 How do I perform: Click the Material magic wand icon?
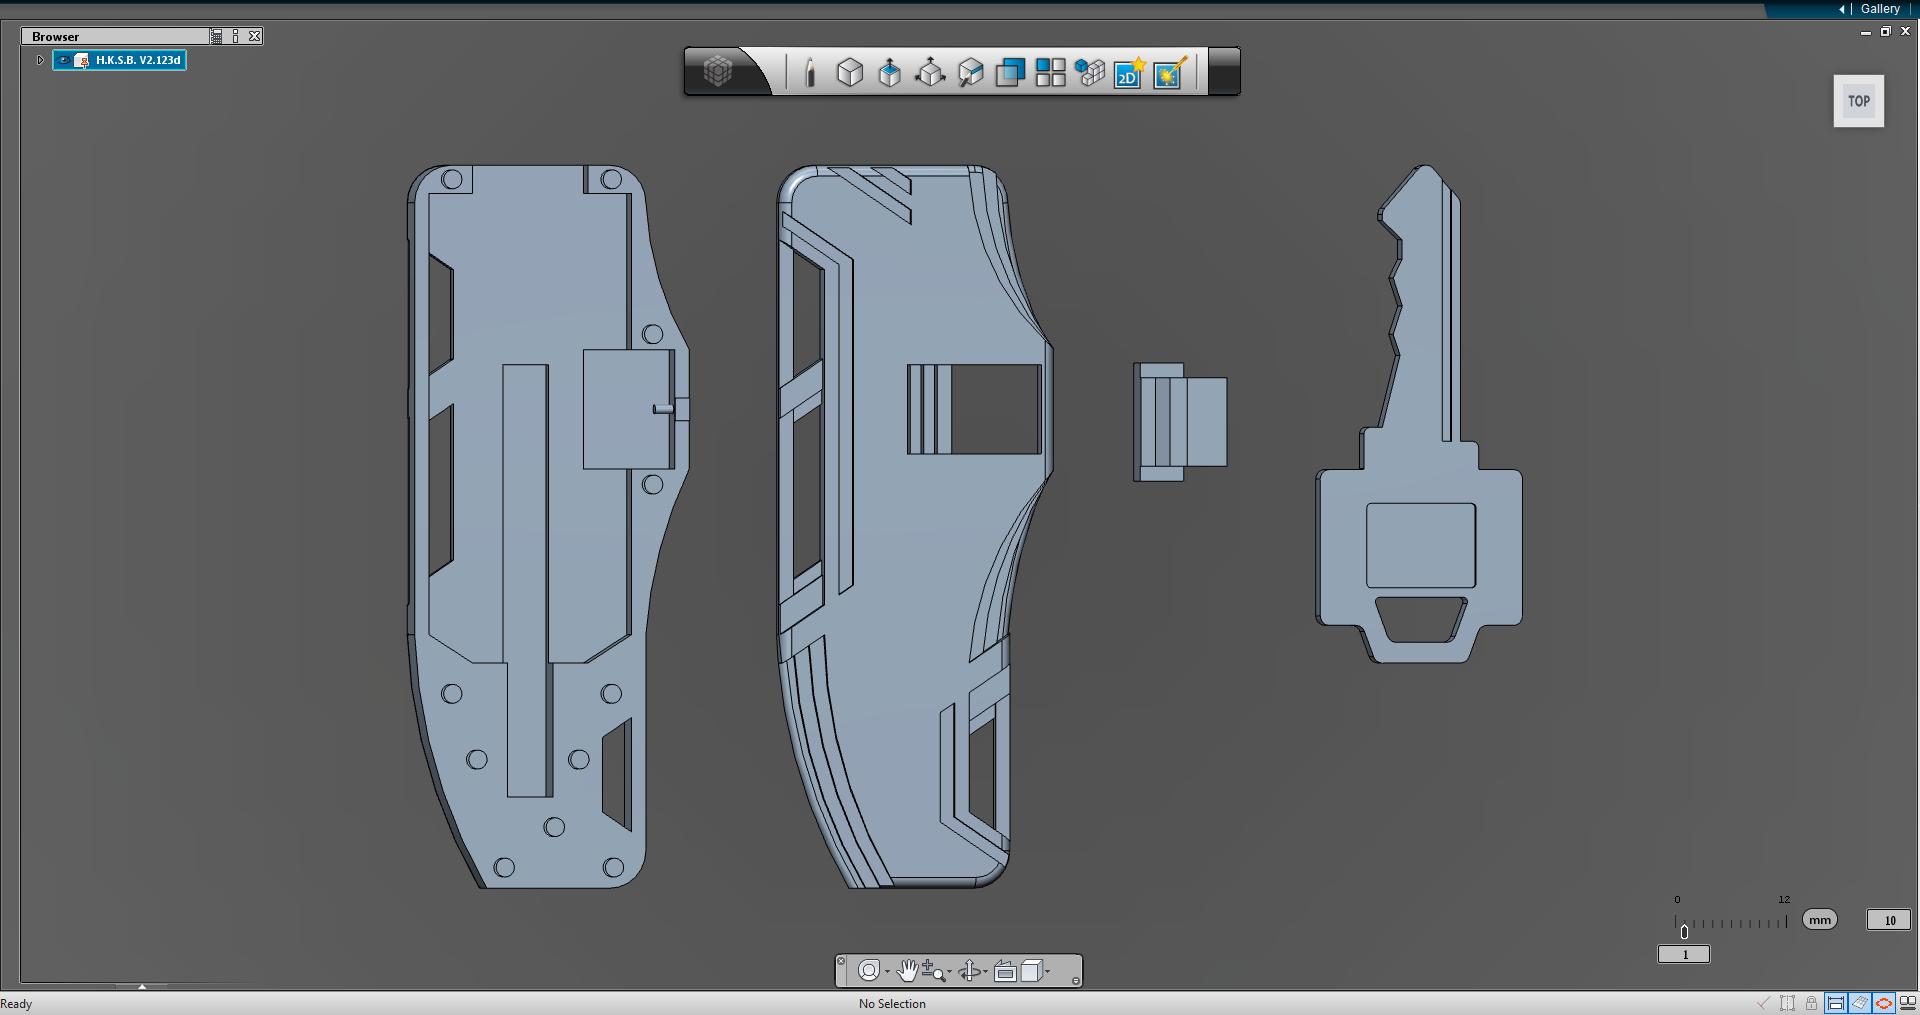pyautogui.click(x=1169, y=72)
